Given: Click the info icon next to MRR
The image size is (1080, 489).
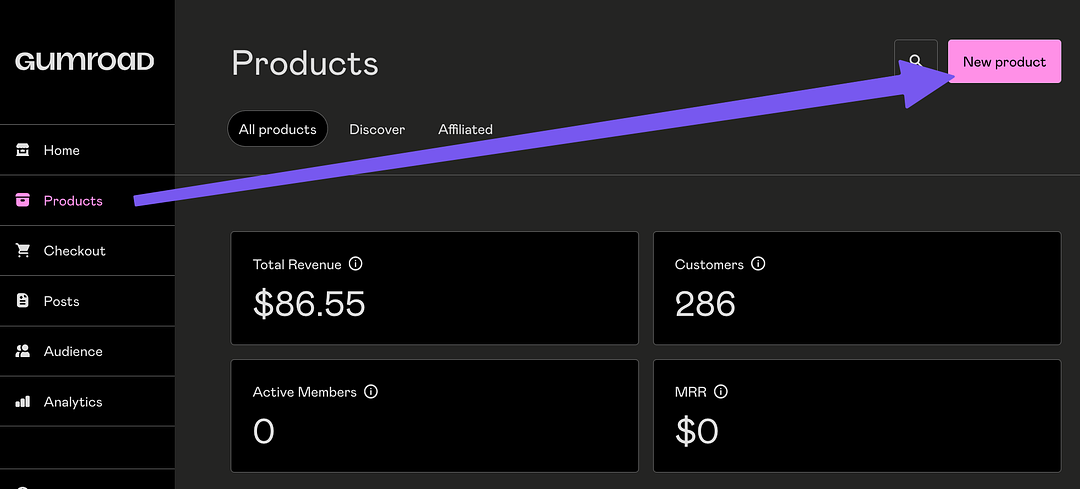Looking at the screenshot, I should 721,392.
